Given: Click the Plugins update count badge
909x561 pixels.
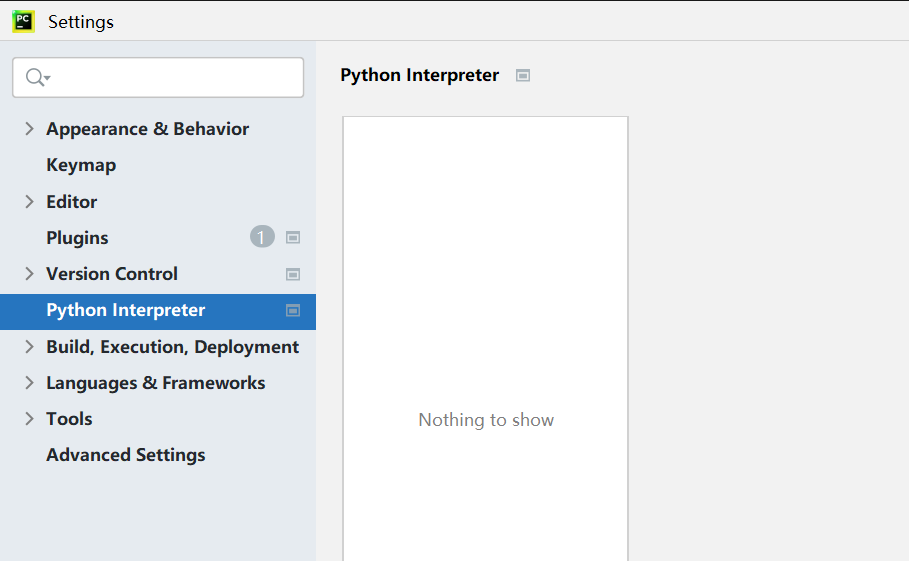Looking at the screenshot, I should click(x=262, y=236).
